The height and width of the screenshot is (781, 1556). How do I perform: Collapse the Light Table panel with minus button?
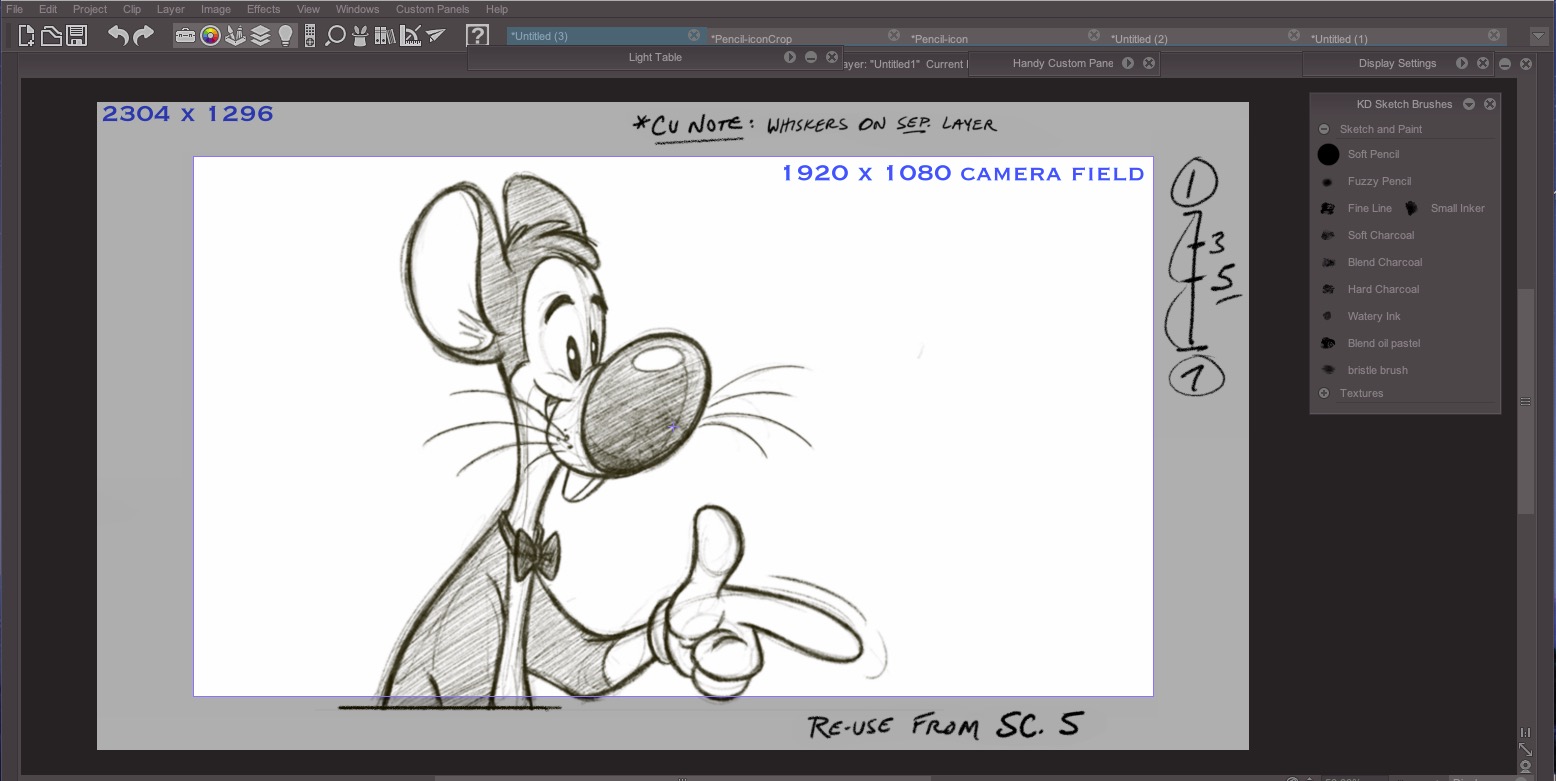811,58
